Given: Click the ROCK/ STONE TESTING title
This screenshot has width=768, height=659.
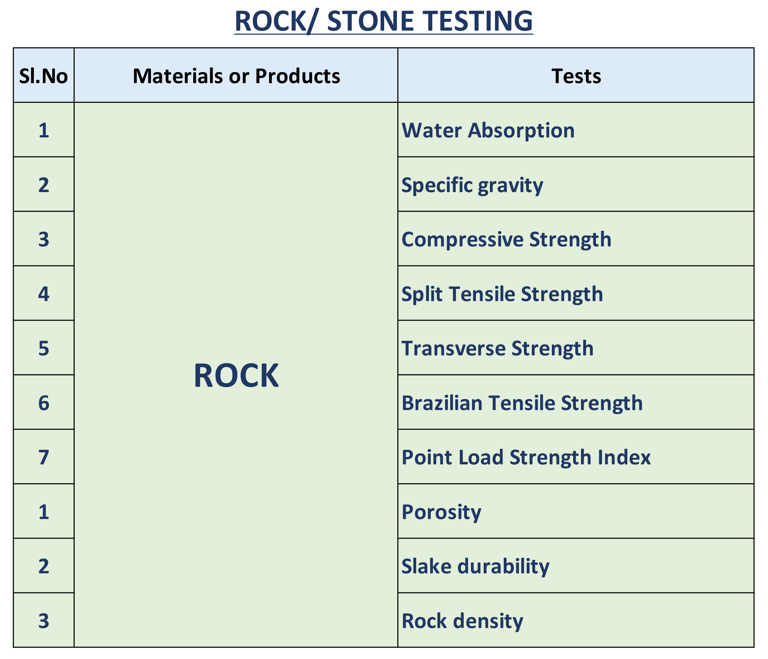Looking at the screenshot, I should [x=383, y=21].
